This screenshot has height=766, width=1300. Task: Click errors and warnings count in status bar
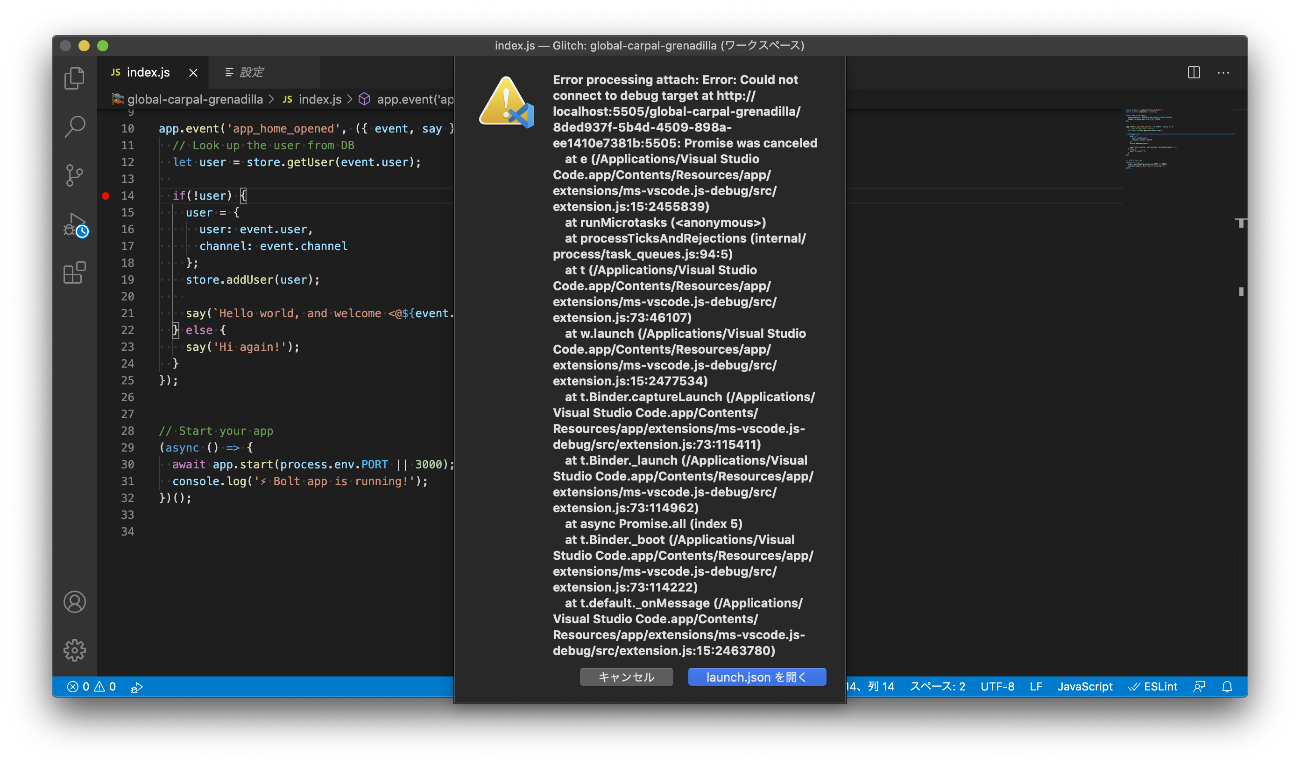(91, 687)
